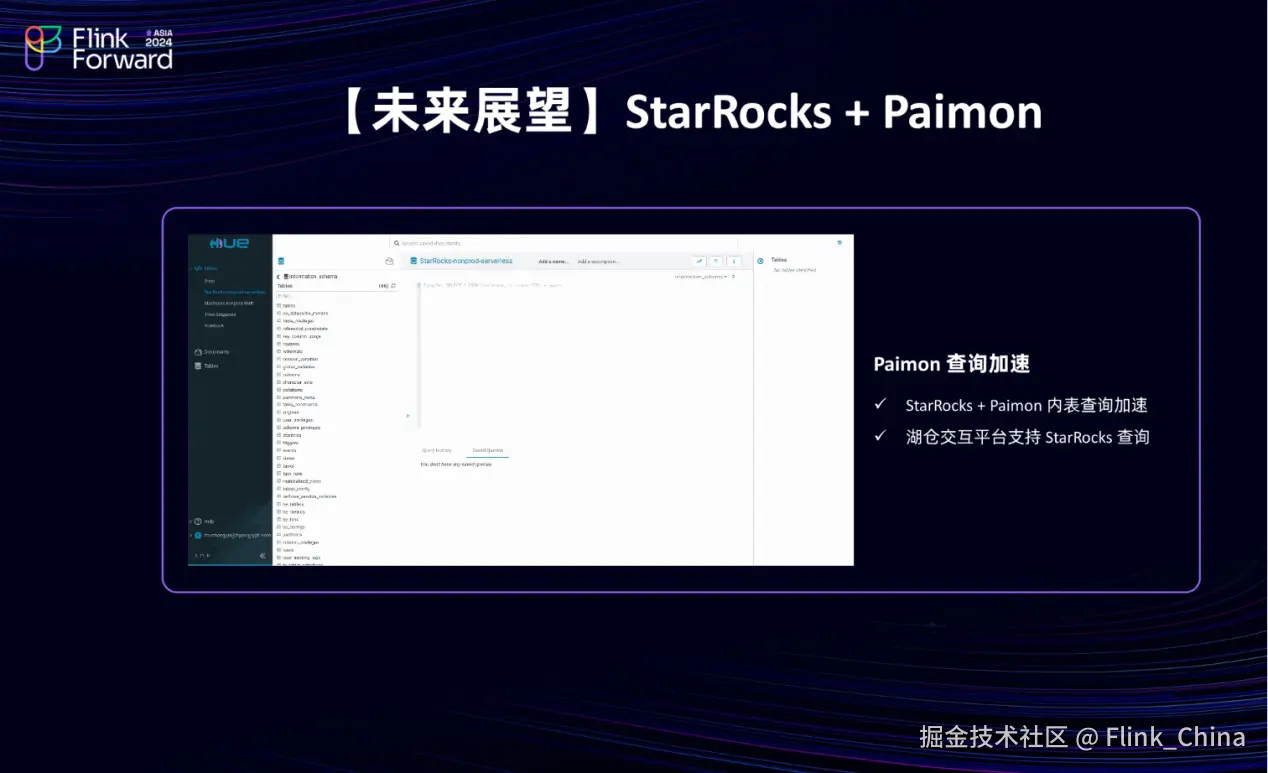This screenshot has width=1268, height=773.
Task: Click the Tables icon in right assist panel
Action: (x=760, y=261)
